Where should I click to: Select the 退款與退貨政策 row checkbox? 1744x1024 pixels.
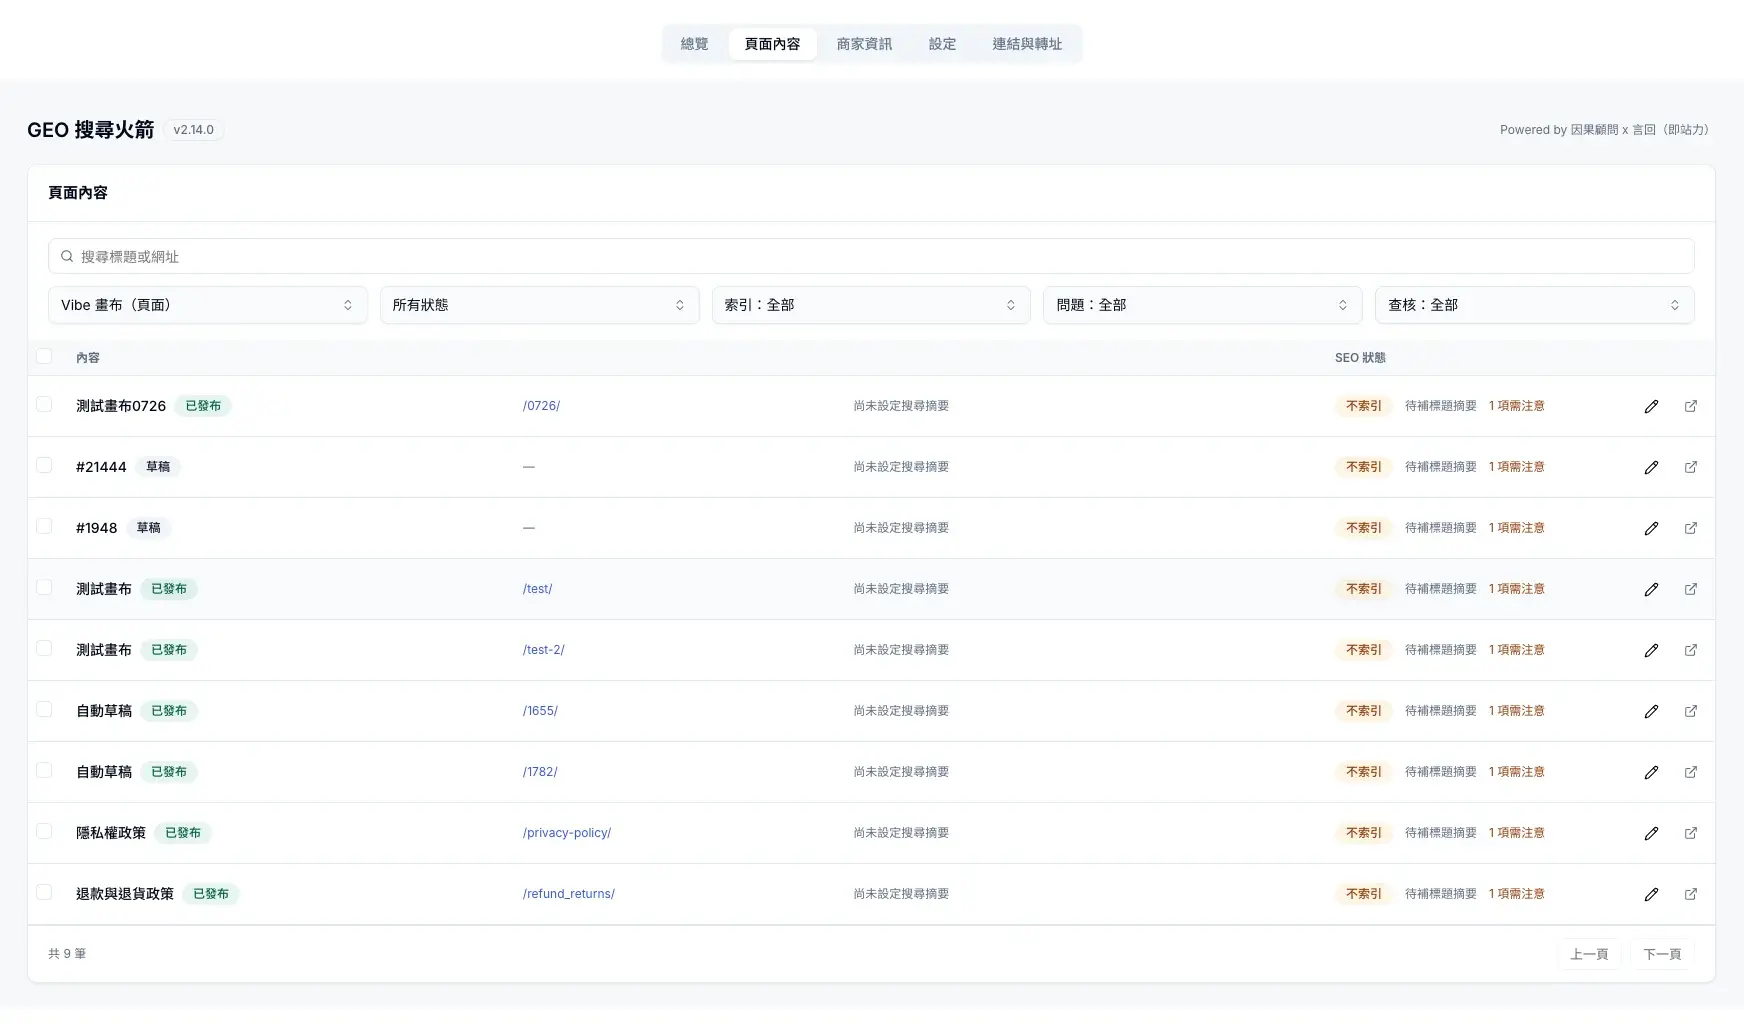point(44,892)
